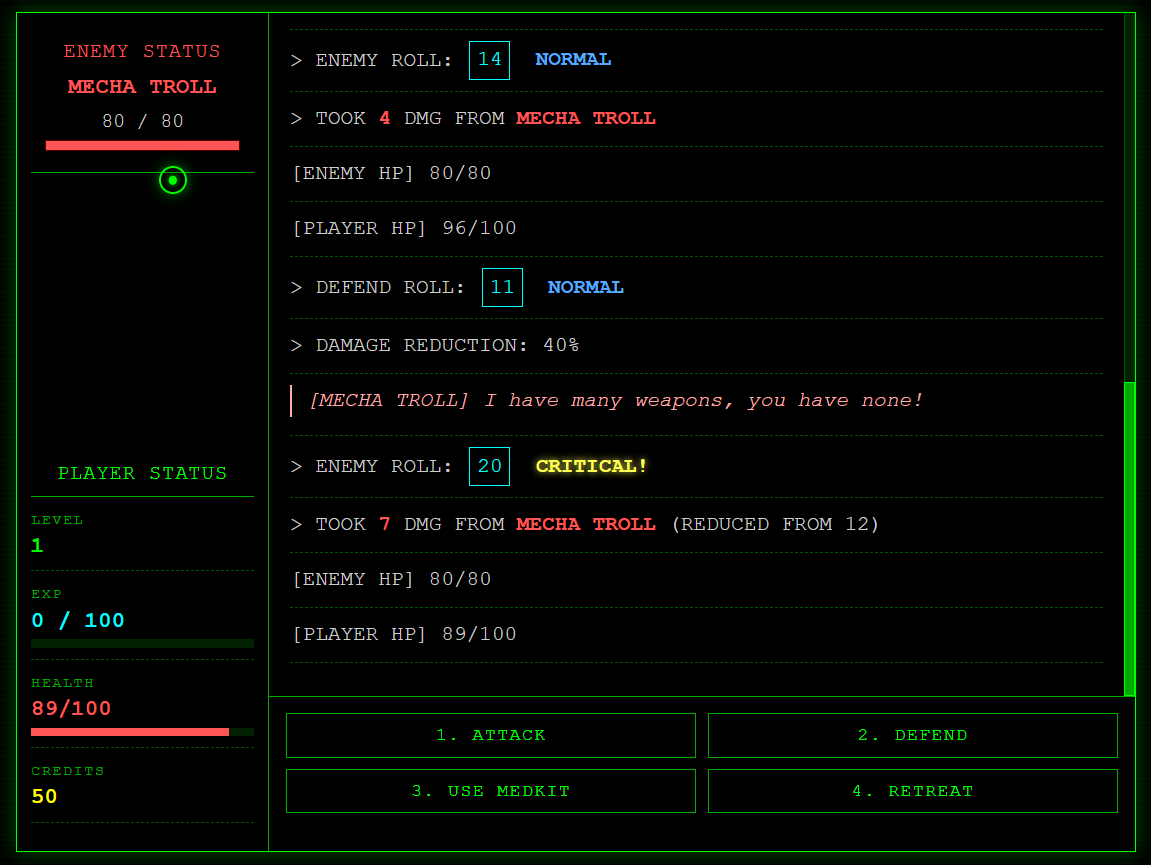Click the combat log scrollbar thumb
Viewport: 1151px width, 865px height.
tap(1129, 538)
